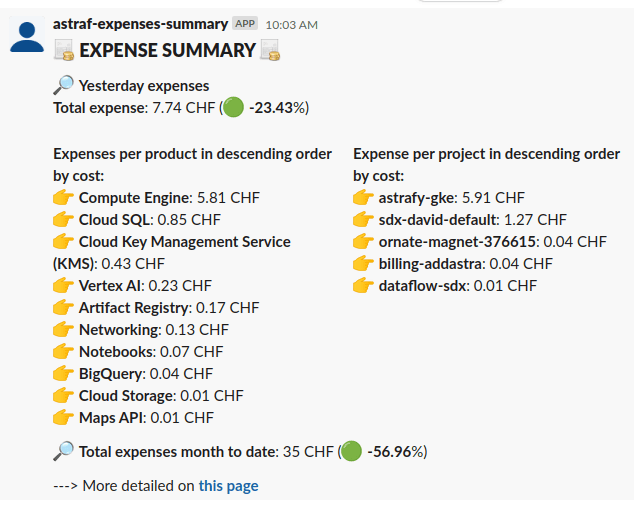Click pointing hand emoji for Cloud Key Management
Screen dimensions: 634x506
coord(63,242)
